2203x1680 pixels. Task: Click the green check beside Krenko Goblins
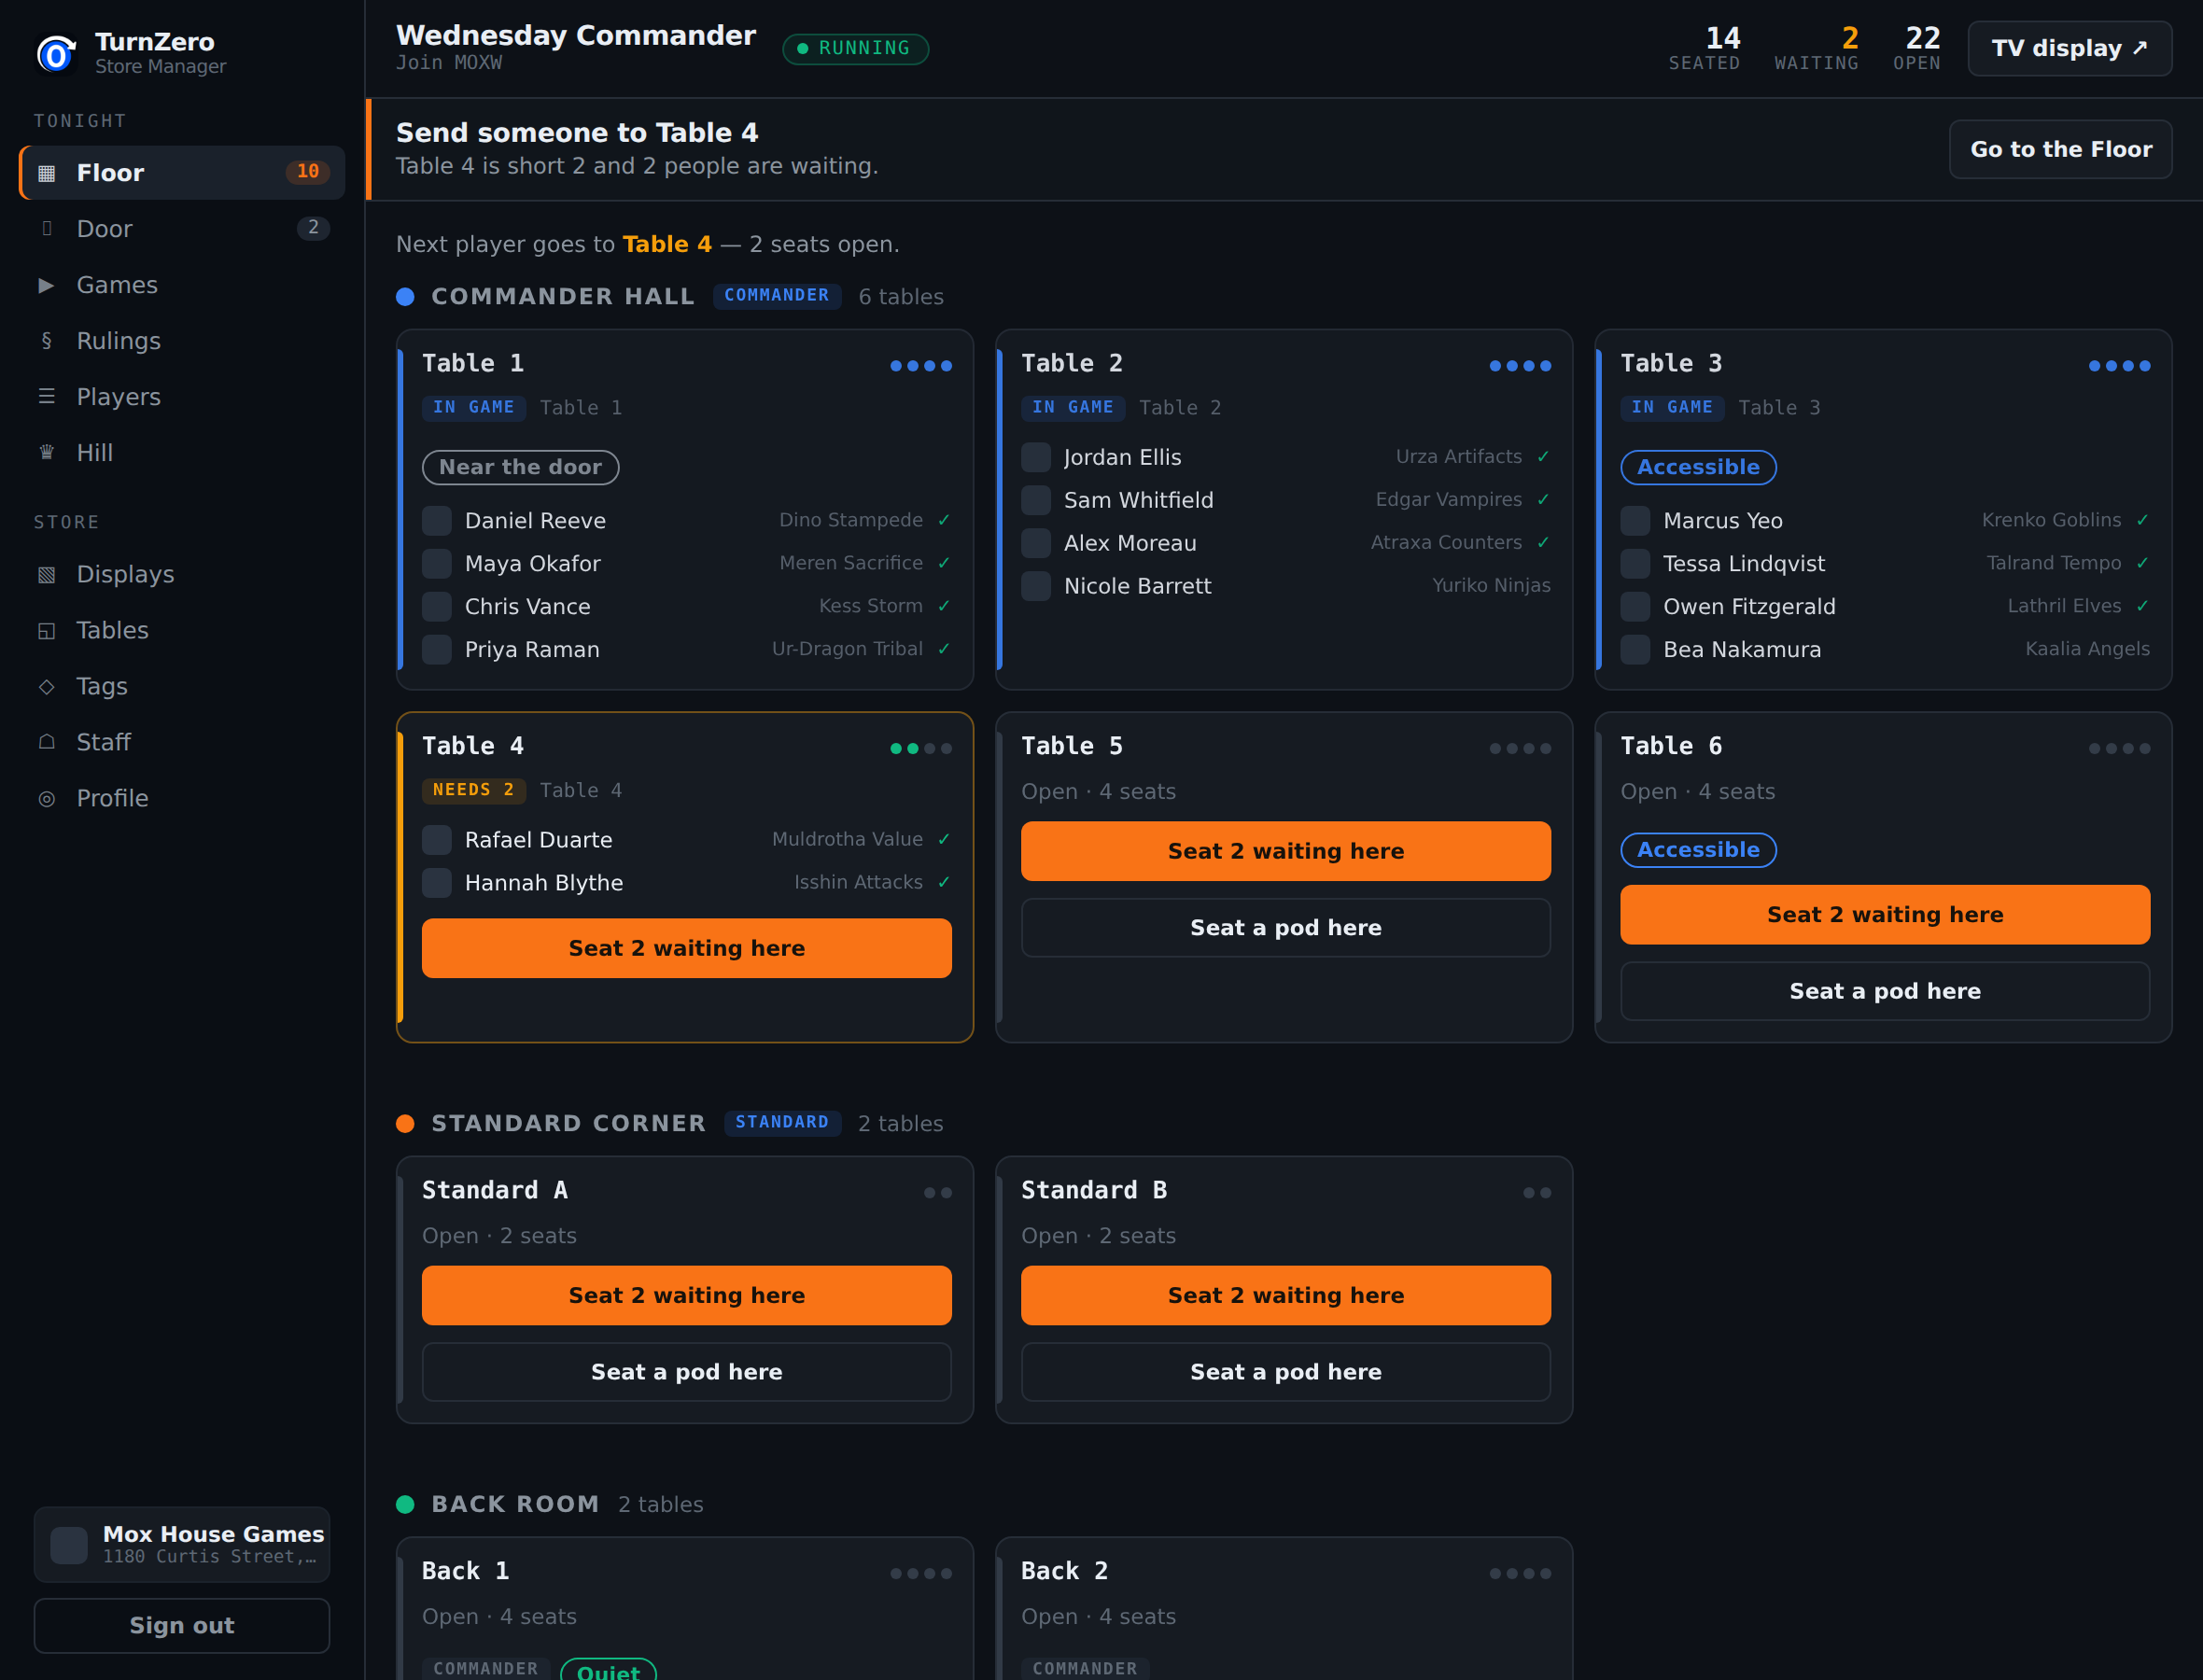click(2142, 520)
